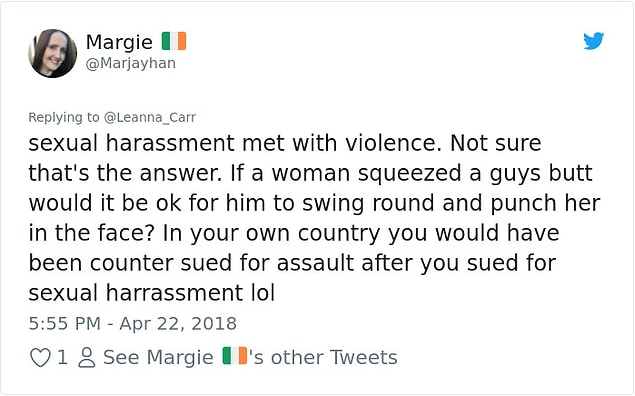Image resolution: width=635 pixels, height=396 pixels.
Task: Like the tweet with the heart icon
Action: (x=40, y=358)
